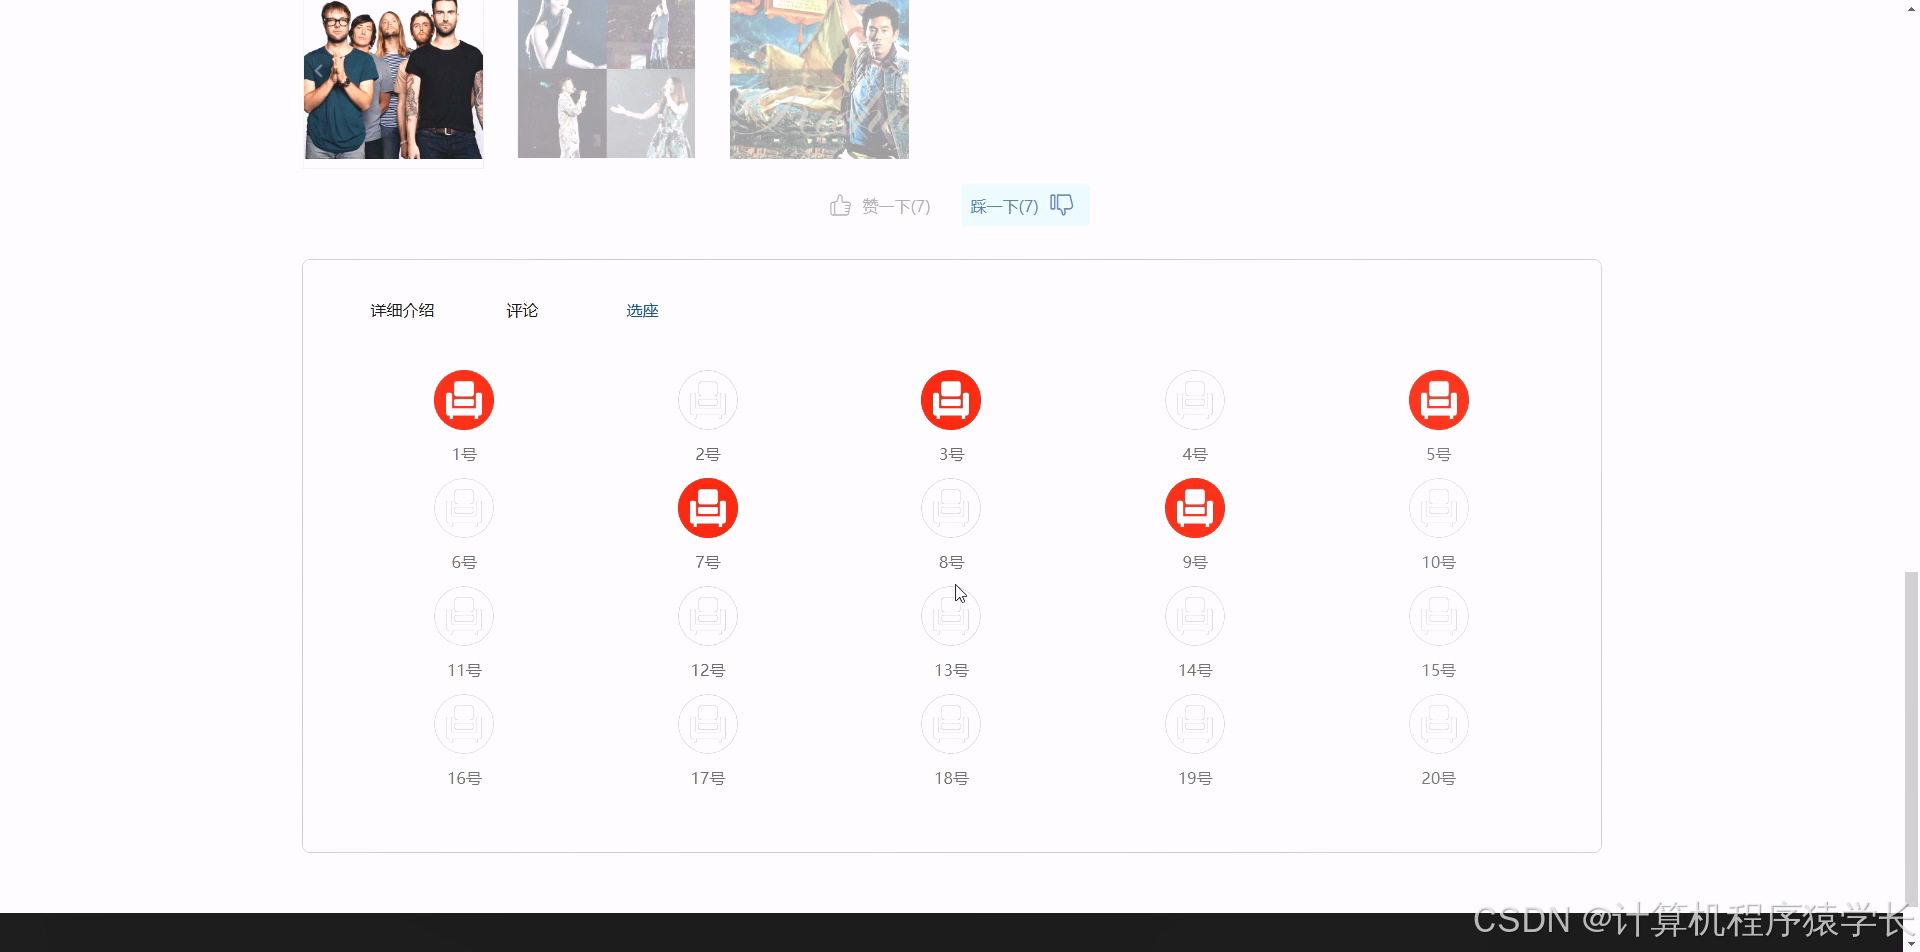Select the empty seat 10号 icon
The width and height of the screenshot is (1920, 952).
point(1439,508)
